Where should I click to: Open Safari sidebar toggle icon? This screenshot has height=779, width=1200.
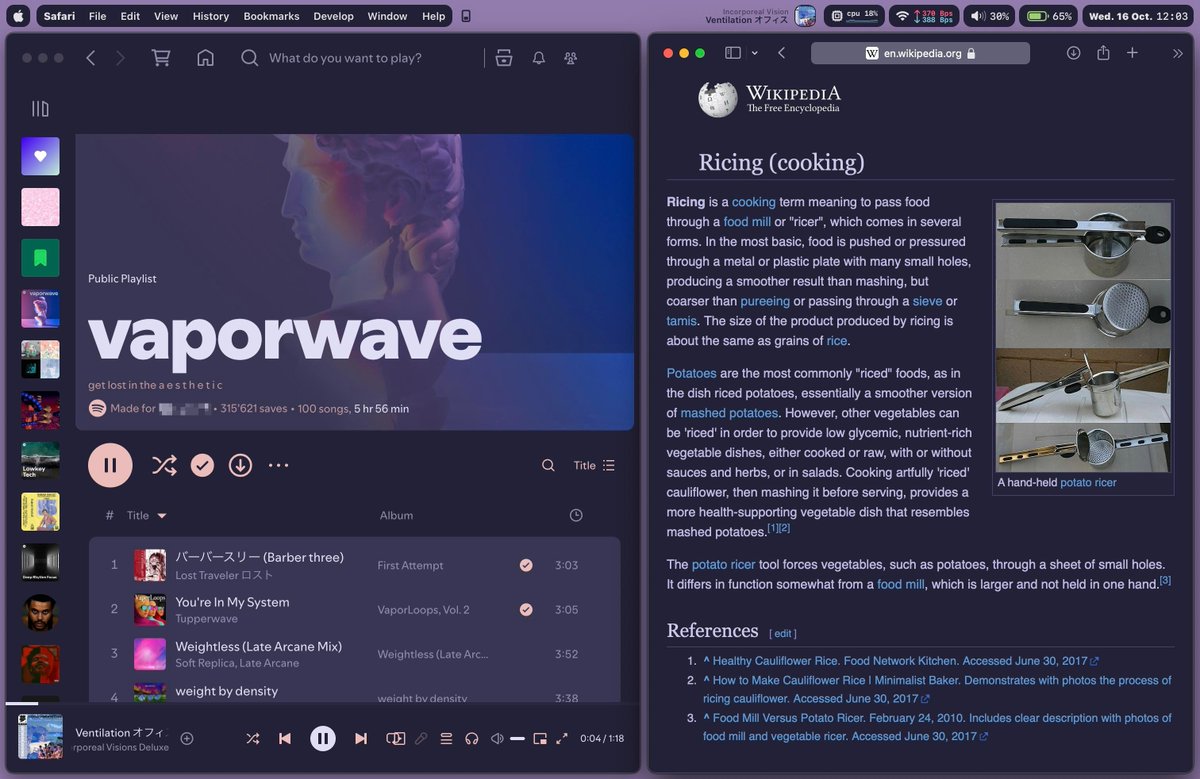[x=733, y=53]
